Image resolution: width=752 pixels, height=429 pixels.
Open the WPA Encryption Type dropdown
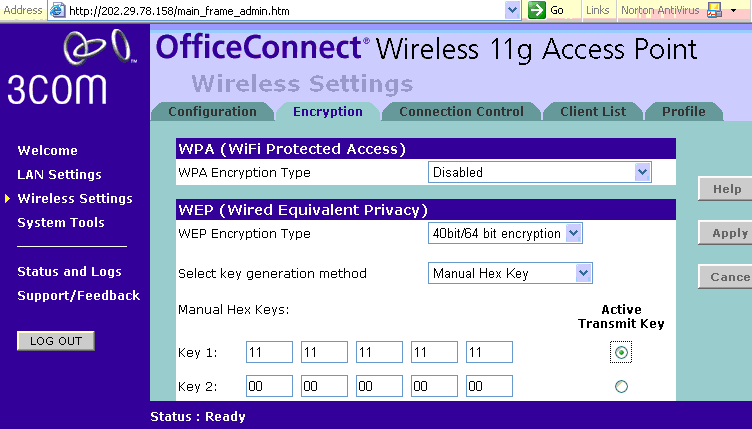(x=642, y=172)
